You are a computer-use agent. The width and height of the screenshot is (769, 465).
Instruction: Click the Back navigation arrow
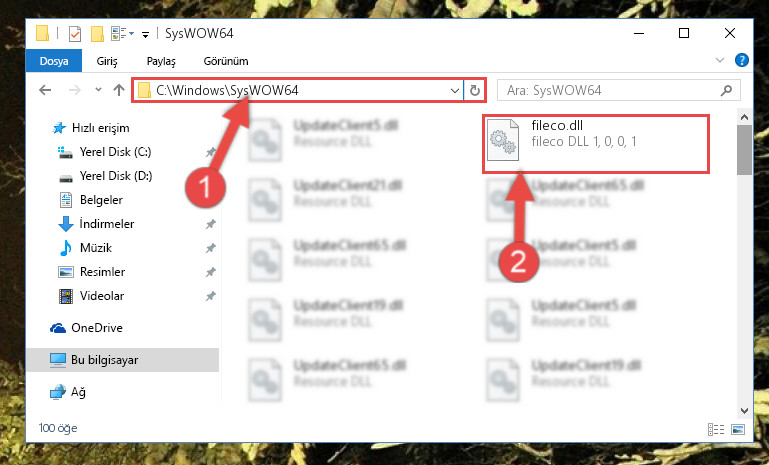click(45, 90)
